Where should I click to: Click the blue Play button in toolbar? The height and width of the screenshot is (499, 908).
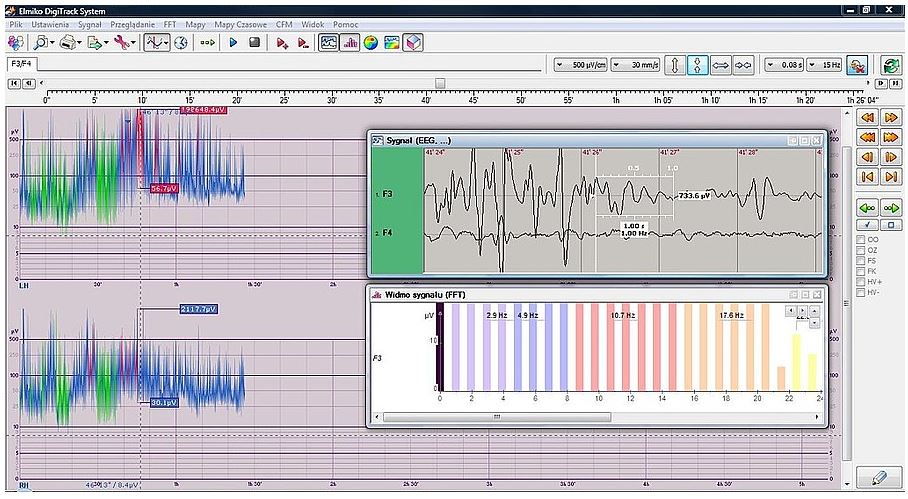[x=233, y=43]
